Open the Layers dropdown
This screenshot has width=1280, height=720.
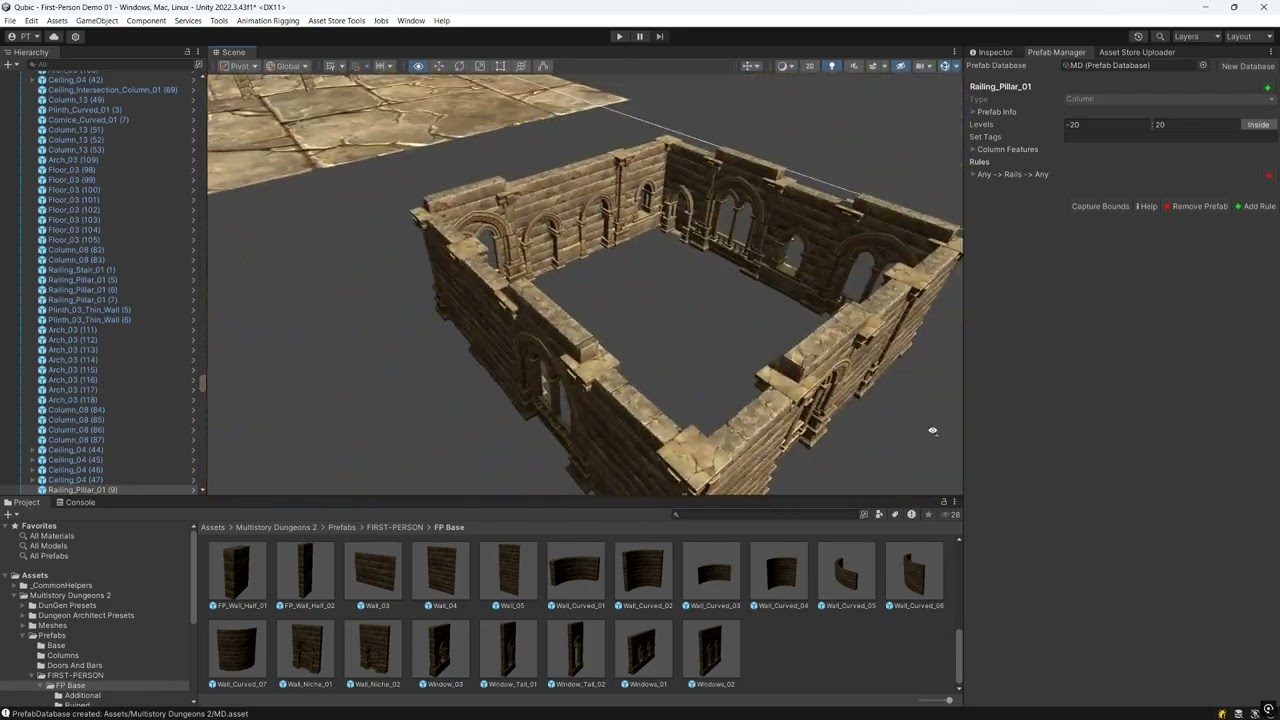(1196, 36)
